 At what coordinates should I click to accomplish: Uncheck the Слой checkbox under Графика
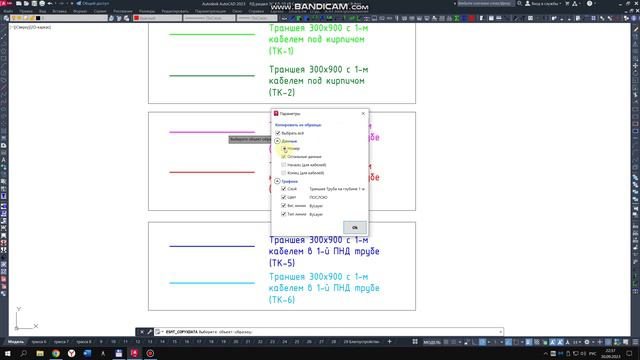coord(284,189)
